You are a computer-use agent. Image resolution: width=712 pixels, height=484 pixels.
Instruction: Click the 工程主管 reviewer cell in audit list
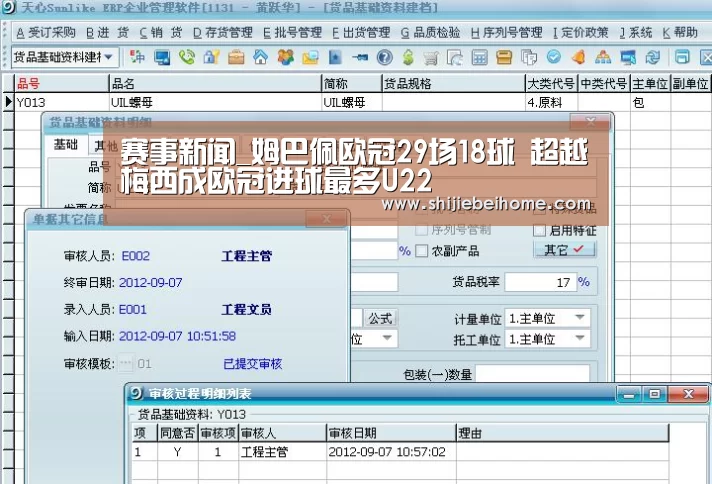click(282, 452)
